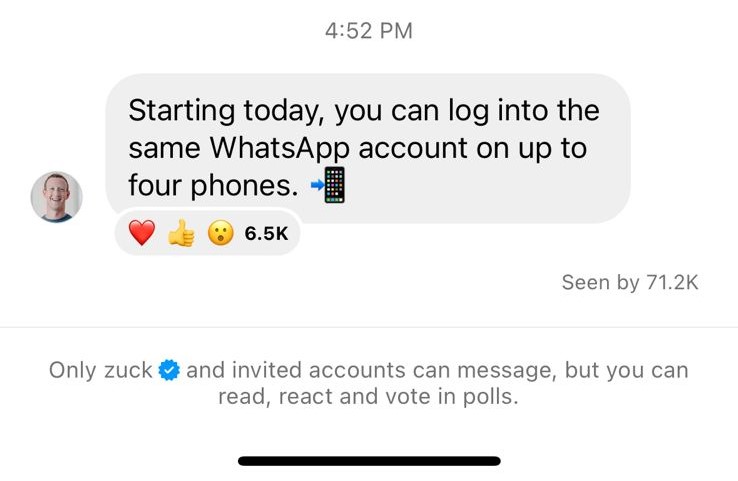Click the blue verified badge beside zuck

(170, 371)
